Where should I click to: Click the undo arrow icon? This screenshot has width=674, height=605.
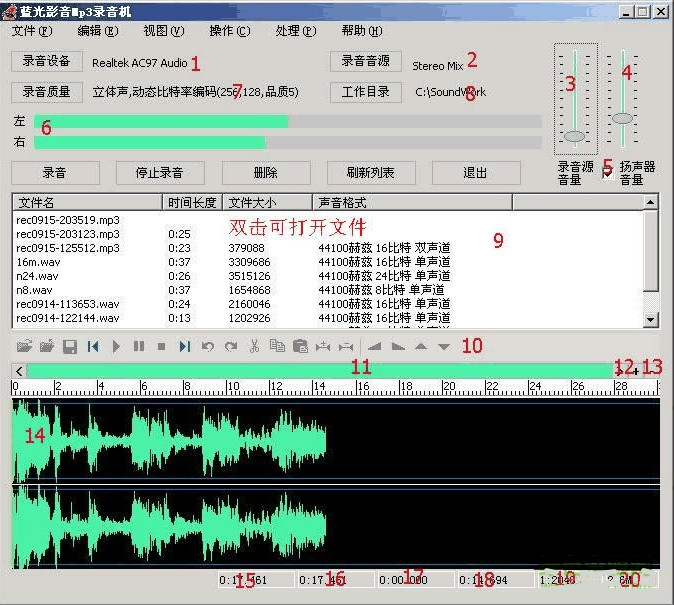tap(207, 346)
